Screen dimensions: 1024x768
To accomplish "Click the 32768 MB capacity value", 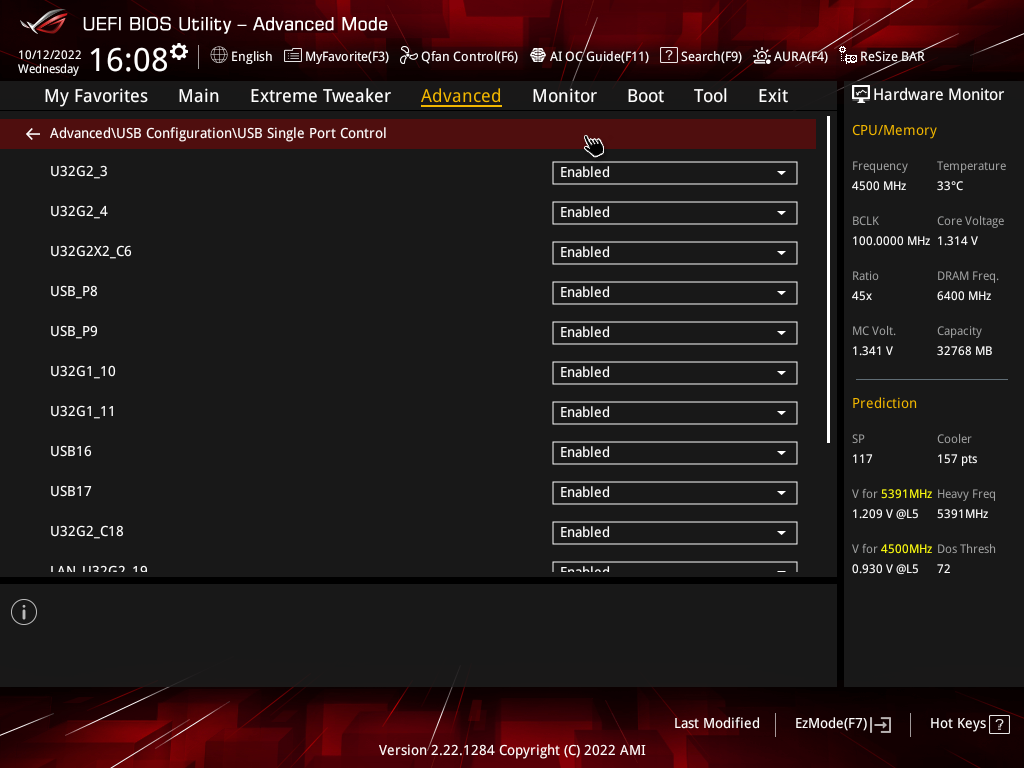I will [x=965, y=351].
